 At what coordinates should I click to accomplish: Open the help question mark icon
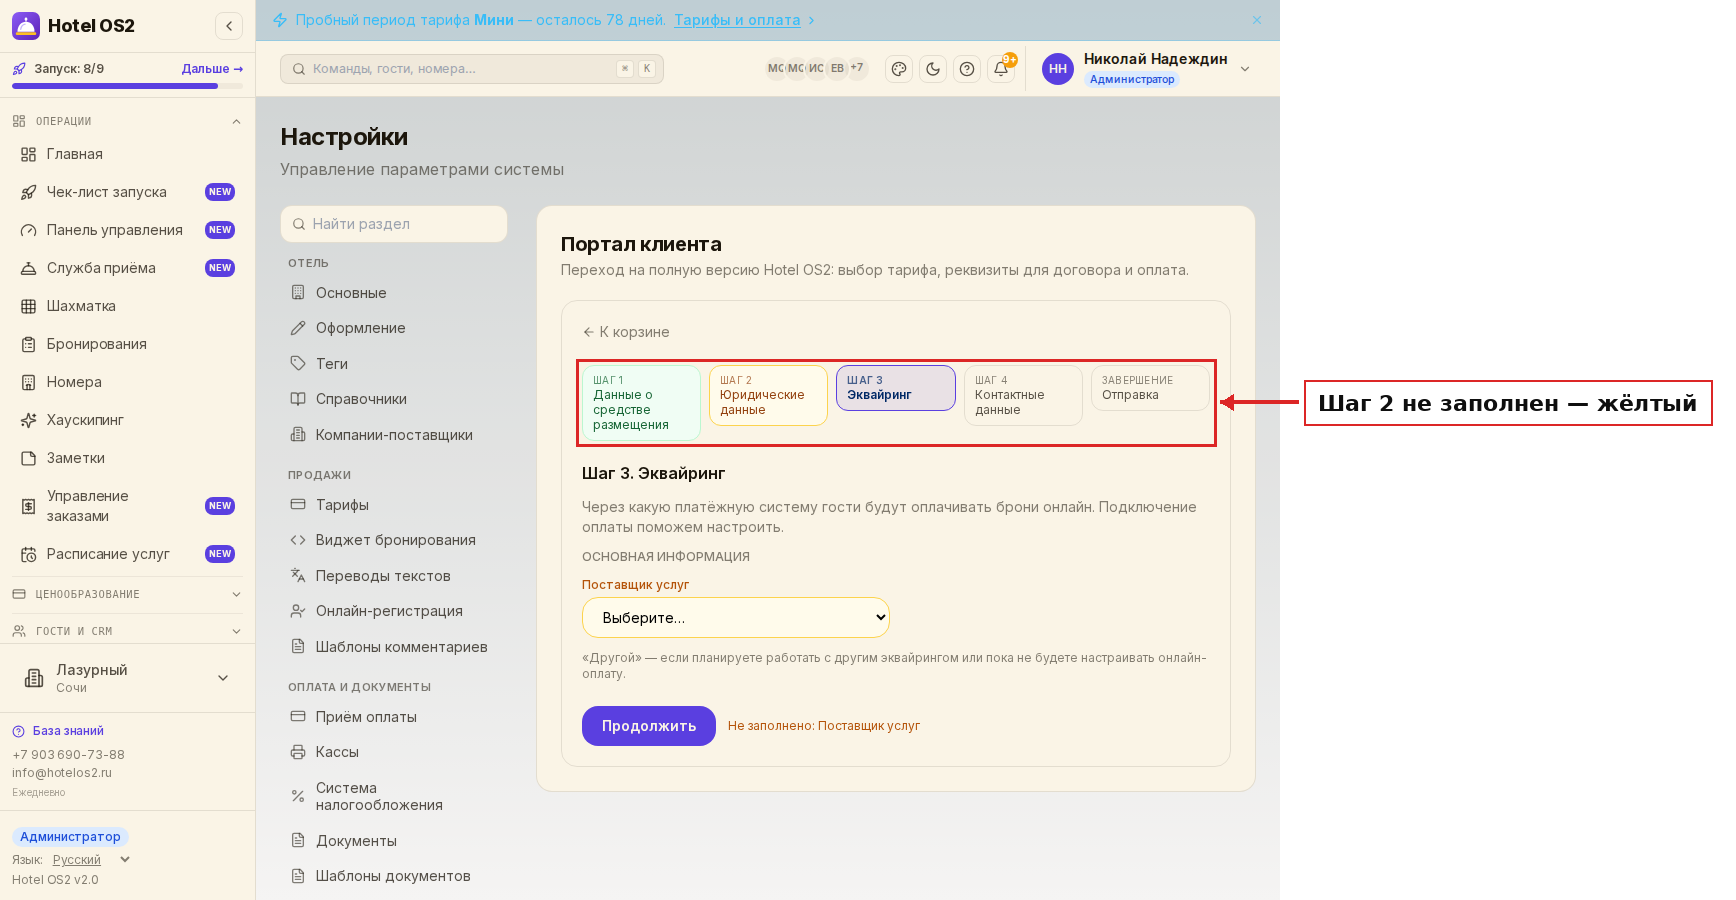pyautogui.click(x=967, y=69)
